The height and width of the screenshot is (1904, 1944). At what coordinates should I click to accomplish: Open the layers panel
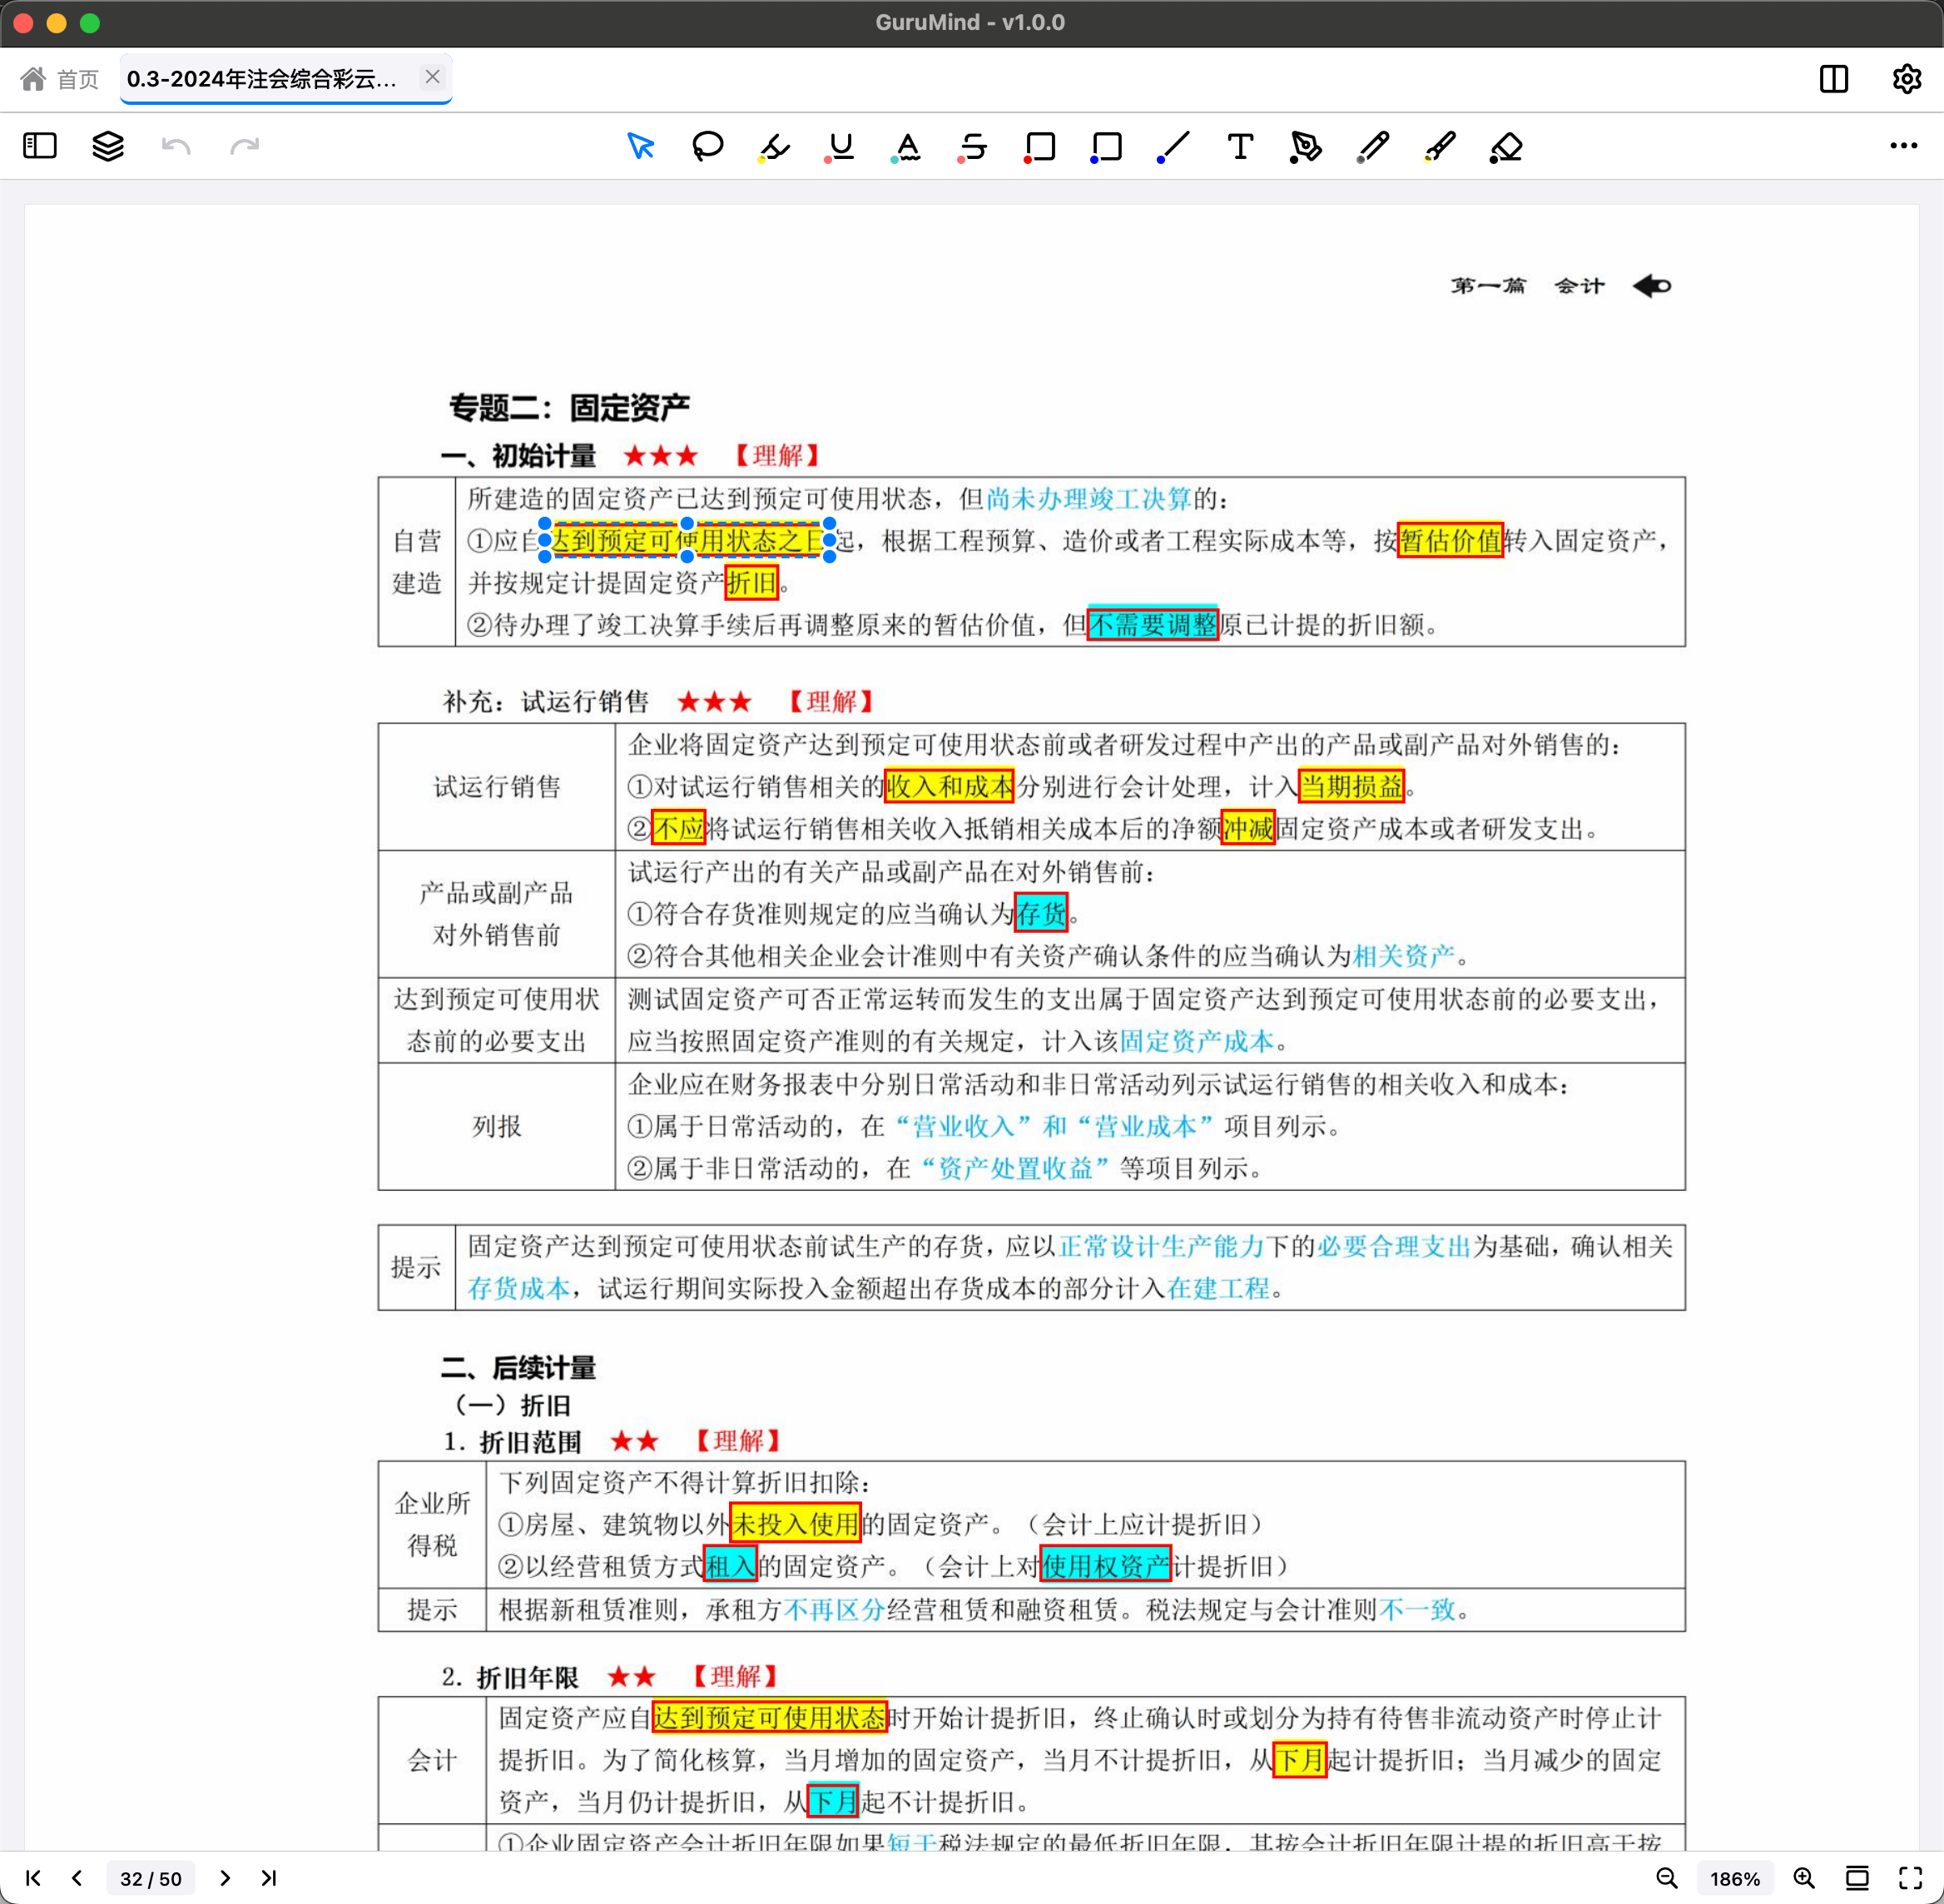[x=108, y=146]
